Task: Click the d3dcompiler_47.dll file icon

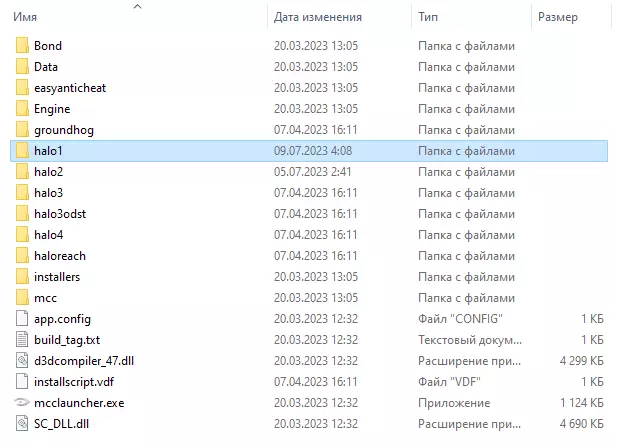Action: 22,360
